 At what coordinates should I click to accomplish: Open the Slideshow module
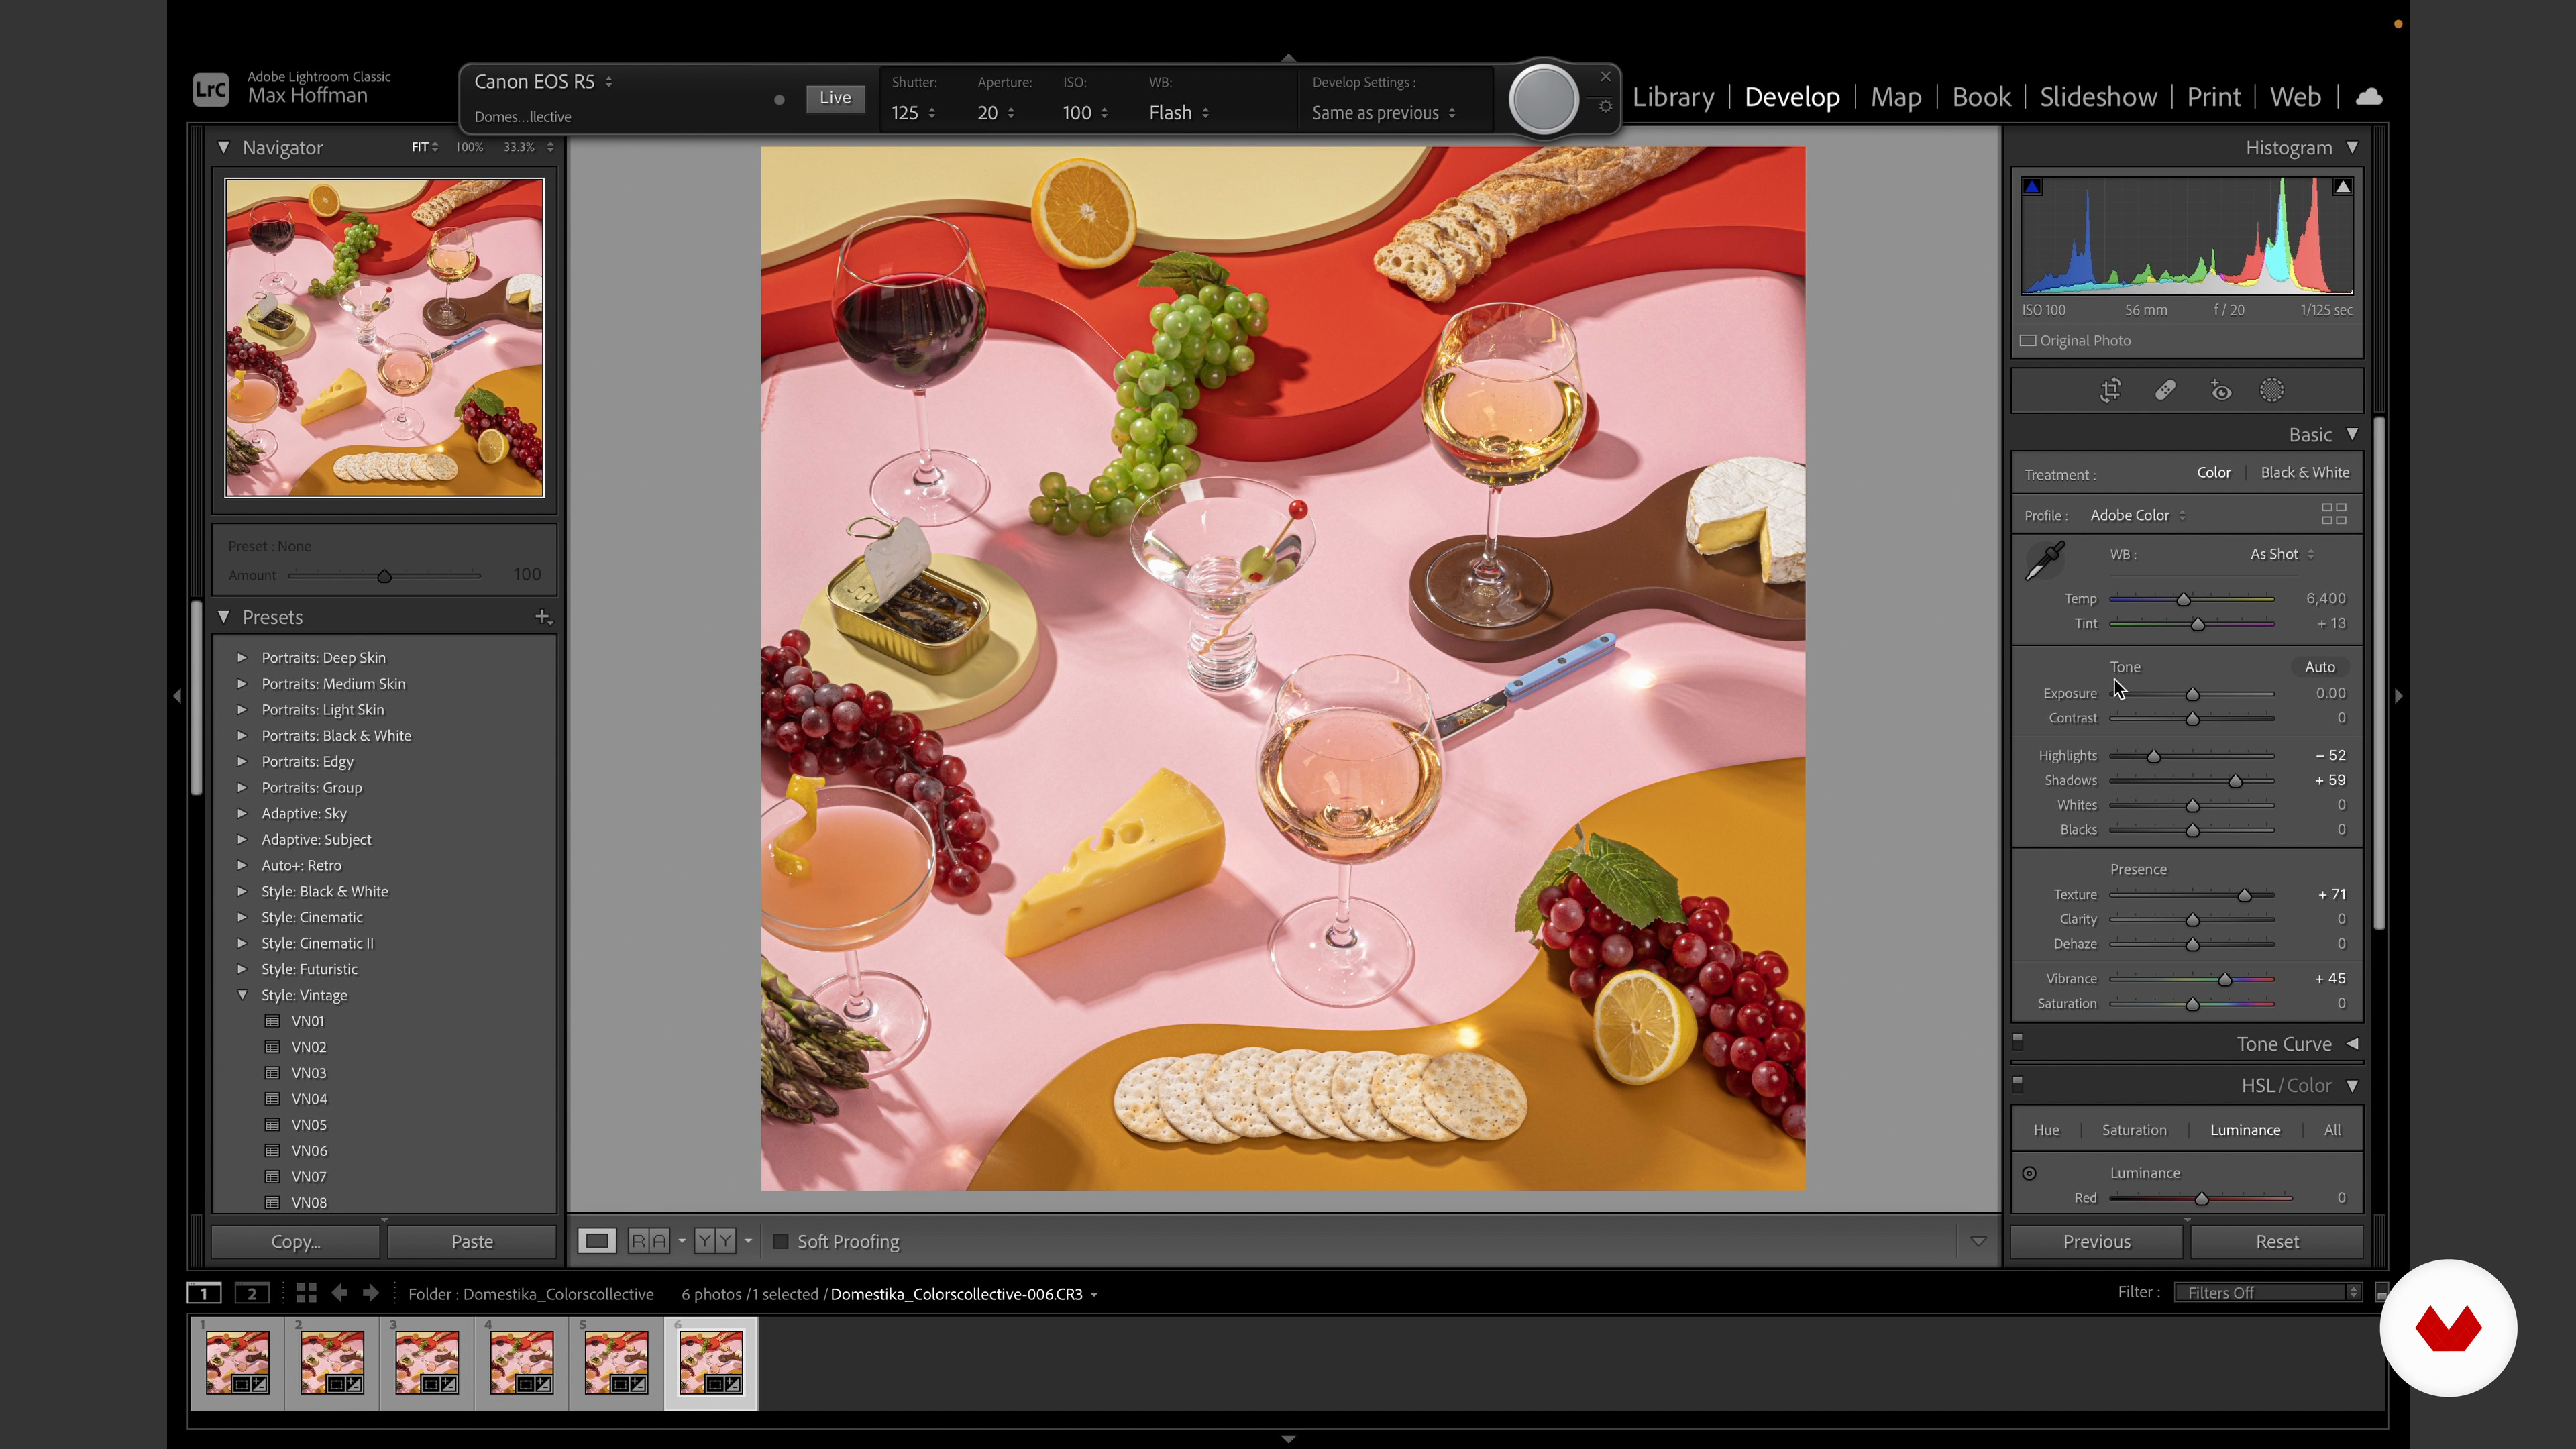(2098, 97)
